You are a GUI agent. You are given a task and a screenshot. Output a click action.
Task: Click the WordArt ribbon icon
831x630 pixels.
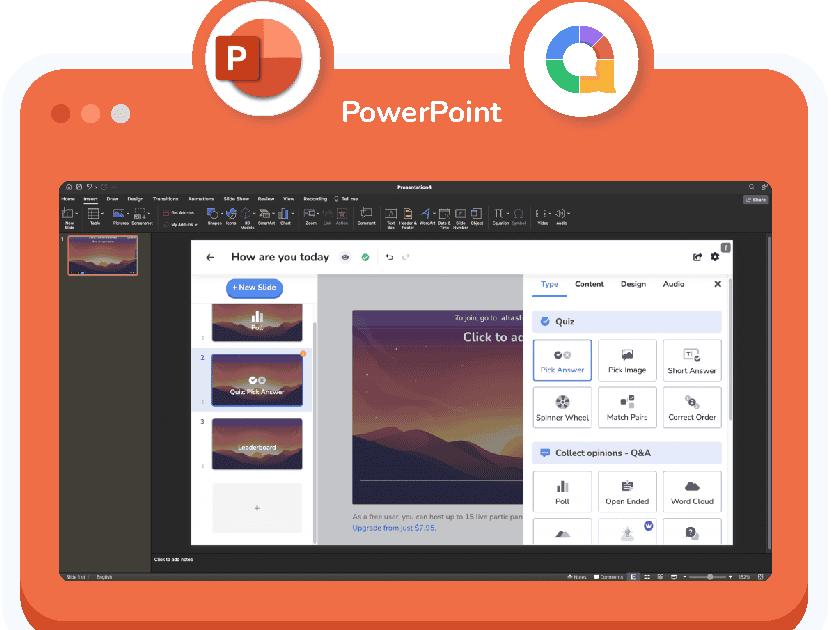click(x=426, y=214)
